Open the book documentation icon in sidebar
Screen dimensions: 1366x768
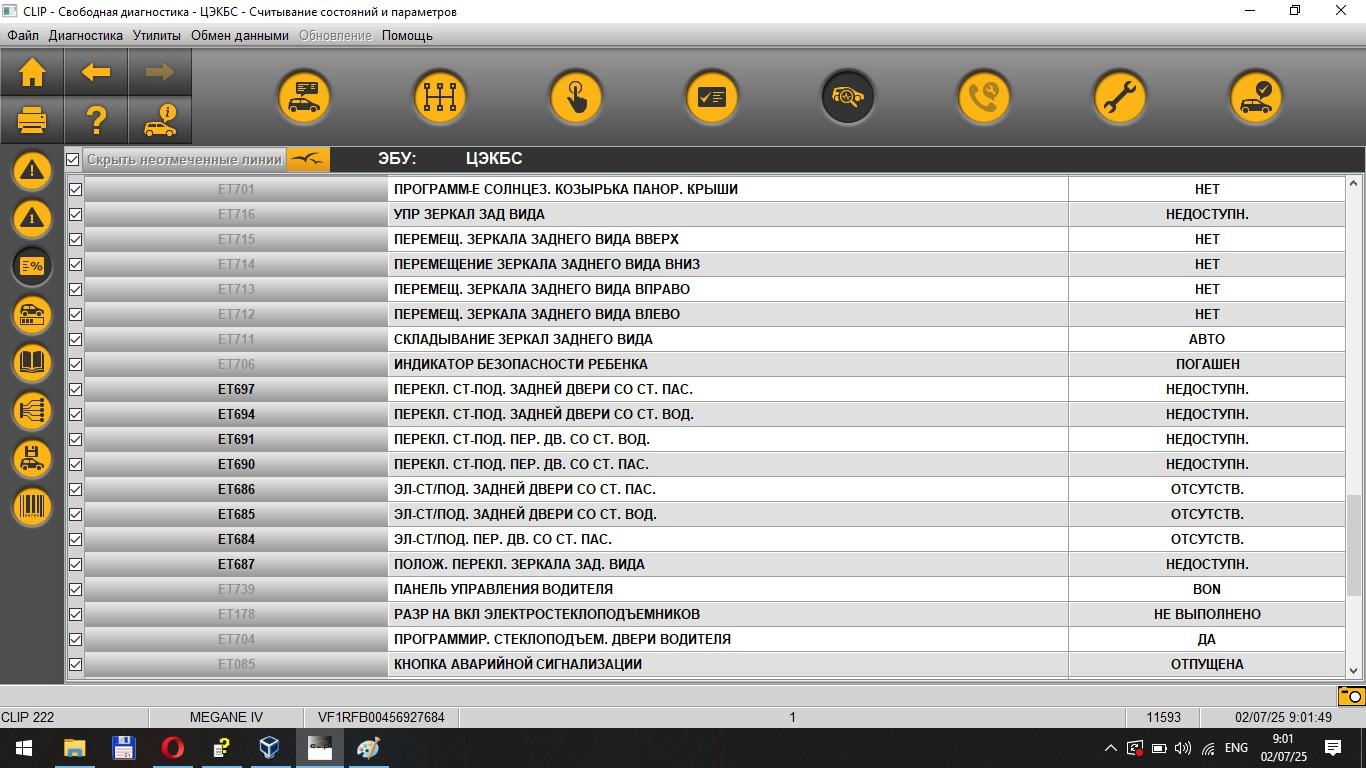click(x=32, y=362)
